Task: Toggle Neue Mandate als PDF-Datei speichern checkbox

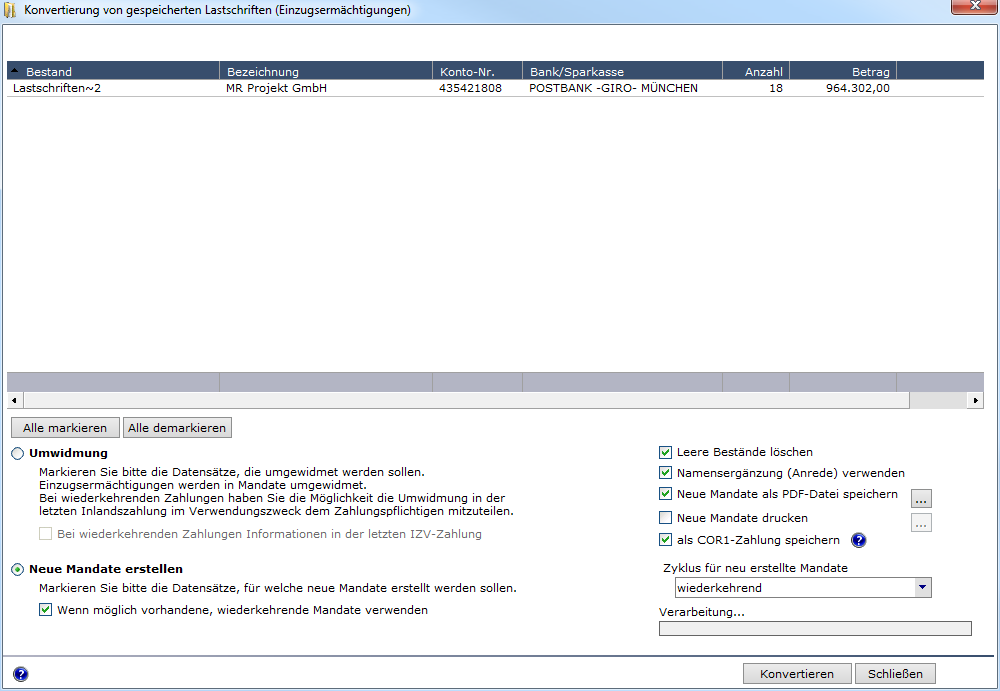Action: tap(665, 494)
